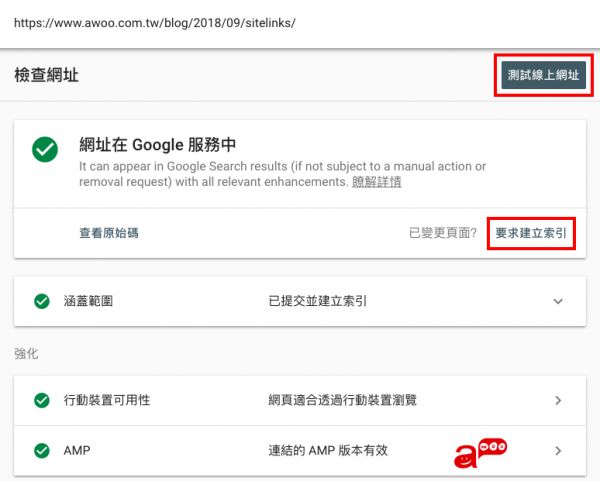Open the 查看原始碼 link
Screen dimensions: 600x481
pyautogui.click(x=109, y=233)
